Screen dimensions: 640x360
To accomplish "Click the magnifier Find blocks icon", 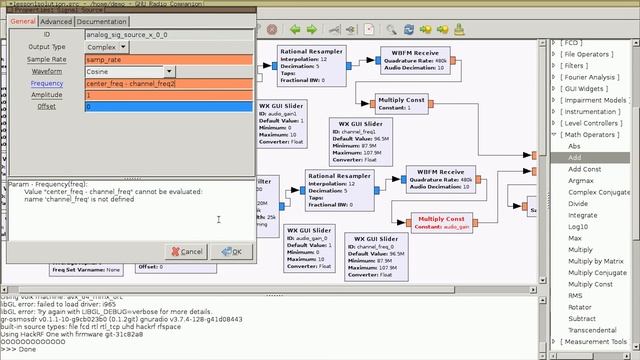I will click(391, 29).
